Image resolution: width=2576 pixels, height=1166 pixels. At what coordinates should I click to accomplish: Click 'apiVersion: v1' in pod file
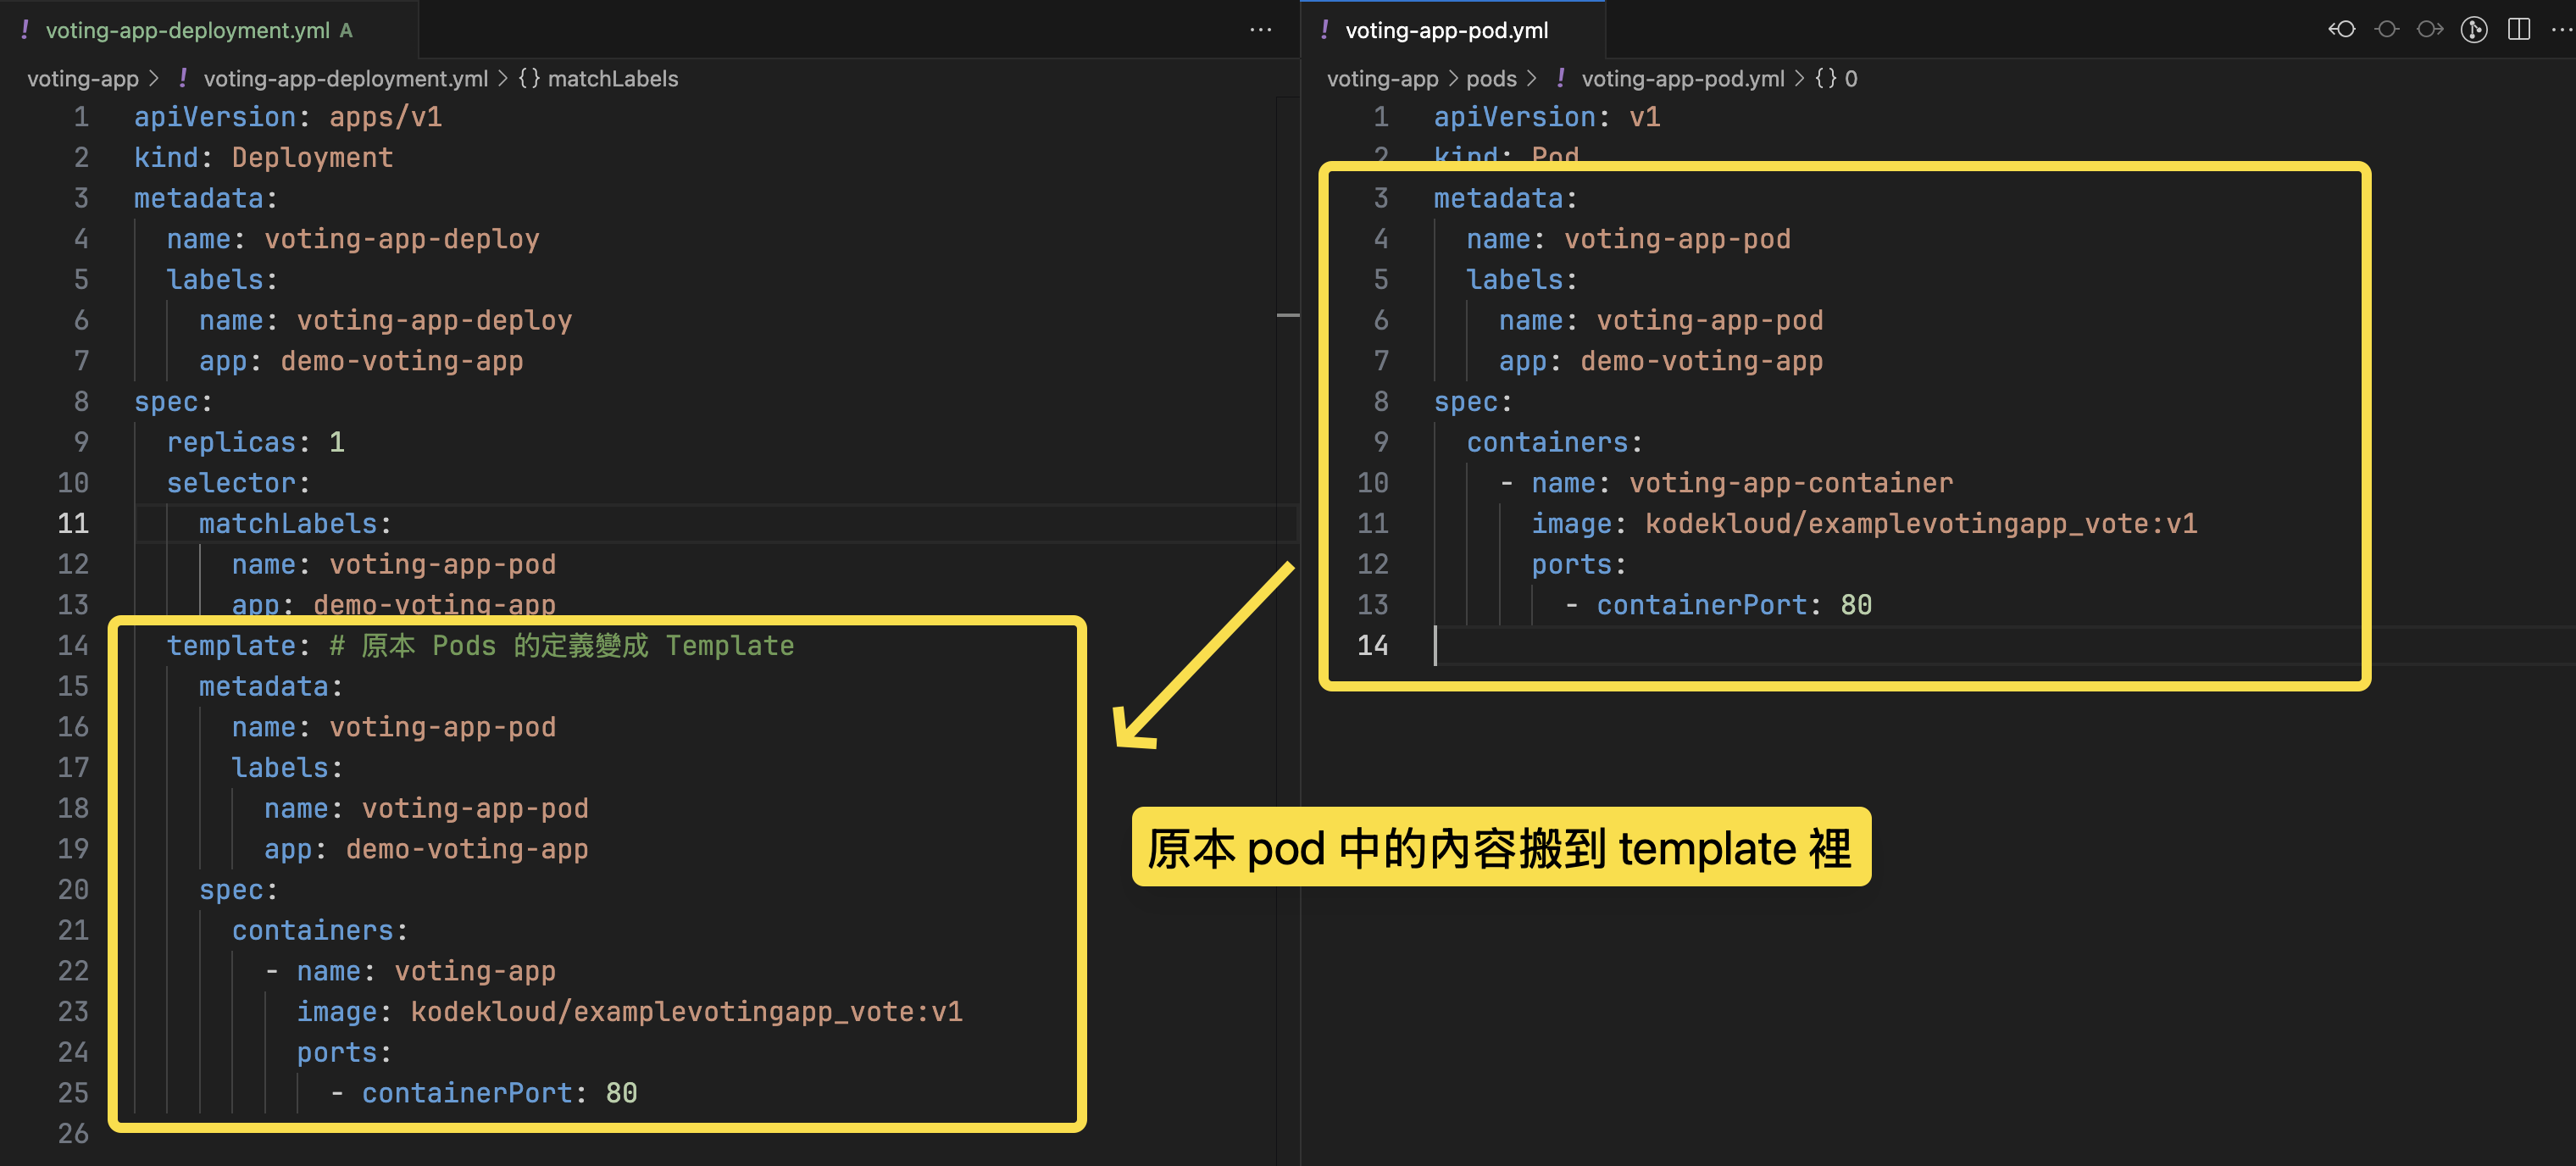(x=1548, y=117)
